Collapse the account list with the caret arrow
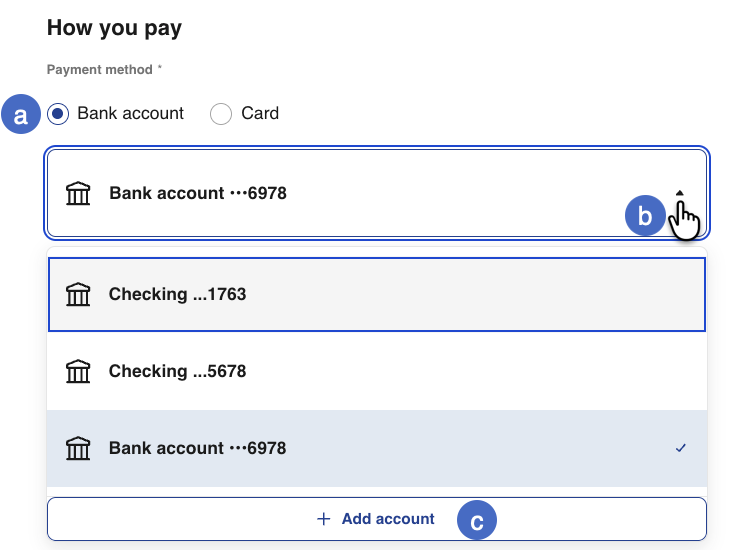This screenshot has width=745, height=550. point(680,193)
